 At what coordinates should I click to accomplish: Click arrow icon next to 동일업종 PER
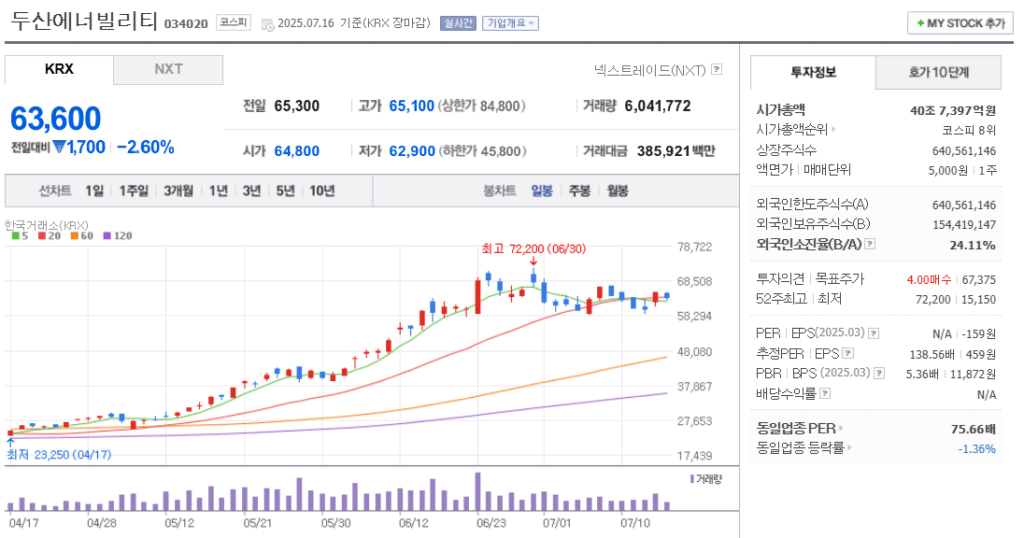(x=840, y=429)
